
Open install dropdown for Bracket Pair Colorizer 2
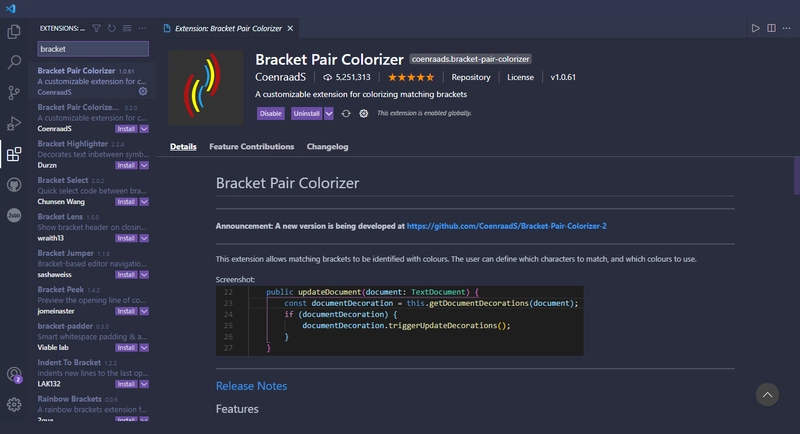144,129
